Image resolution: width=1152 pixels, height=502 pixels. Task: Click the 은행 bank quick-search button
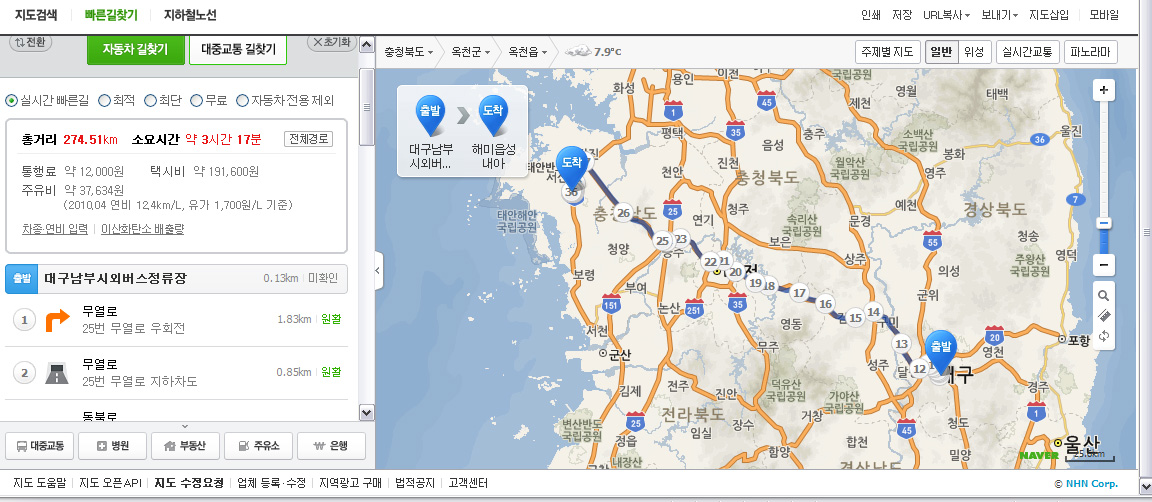(331, 446)
